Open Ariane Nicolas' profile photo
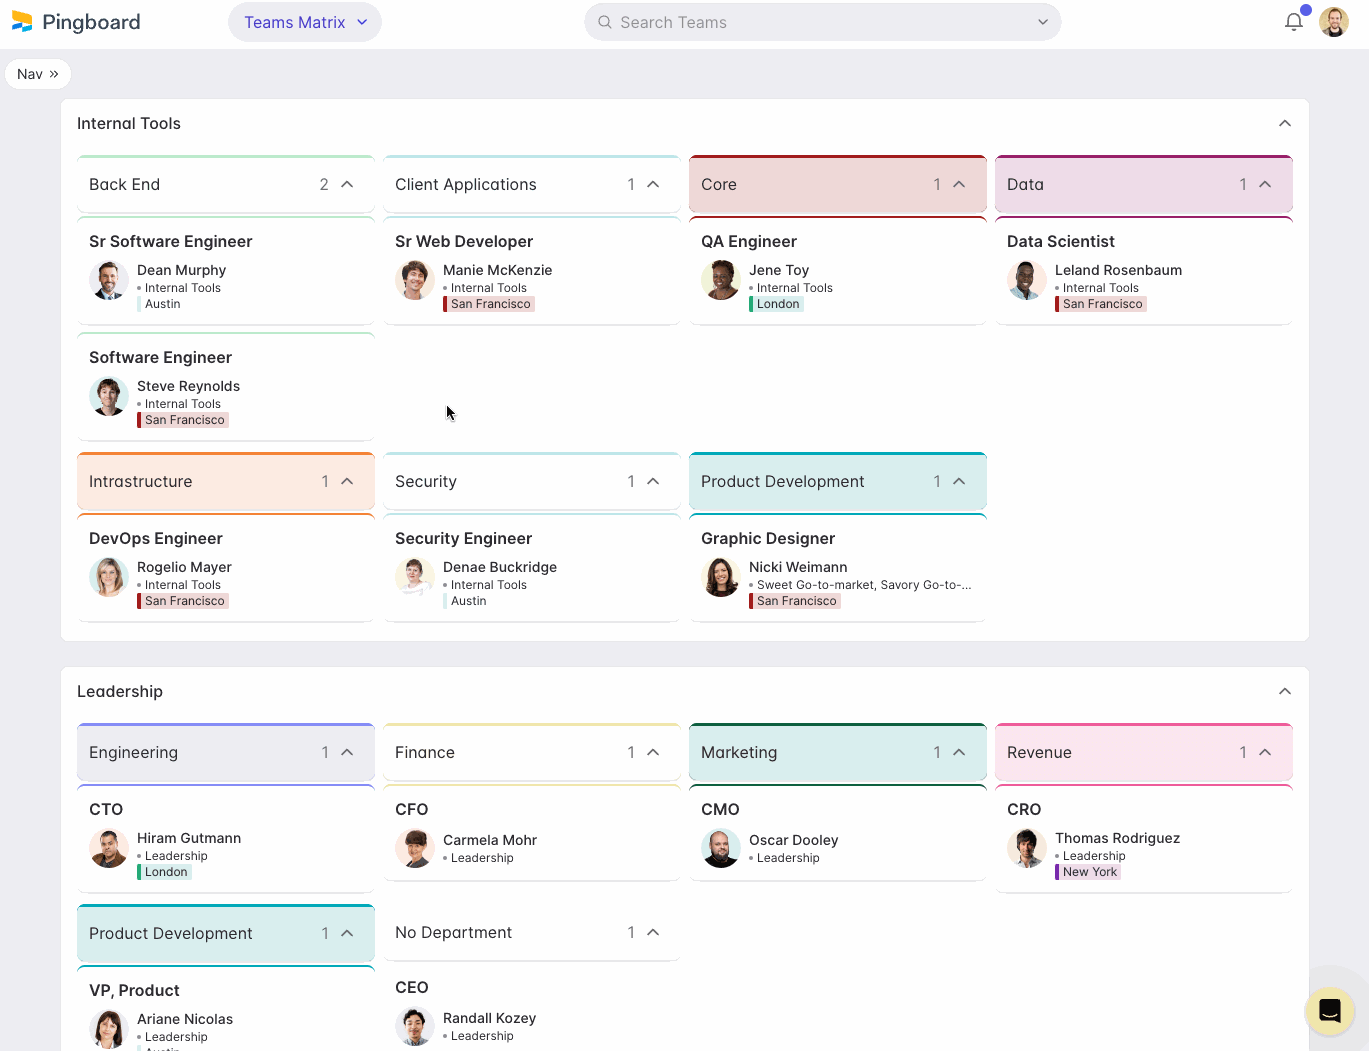Image resolution: width=1369 pixels, height=1051 pixels. click(108, 1029)
